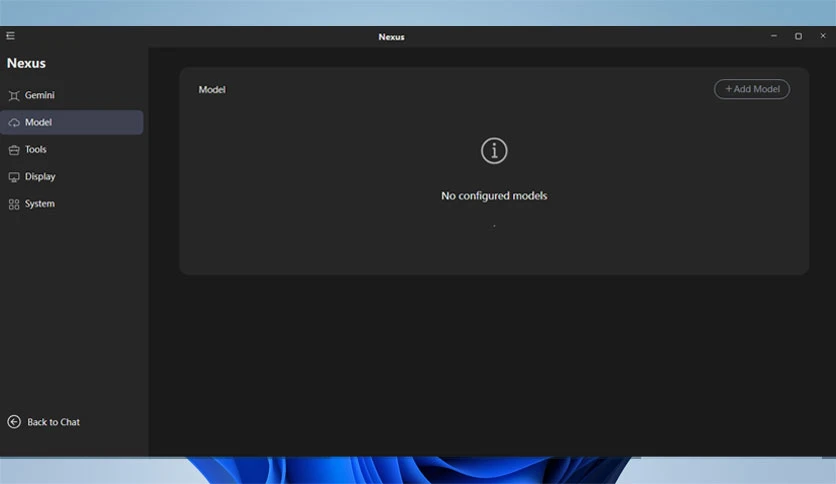Open the hamburger menu in title bar
836x484 pixels.
pos(10,36)
